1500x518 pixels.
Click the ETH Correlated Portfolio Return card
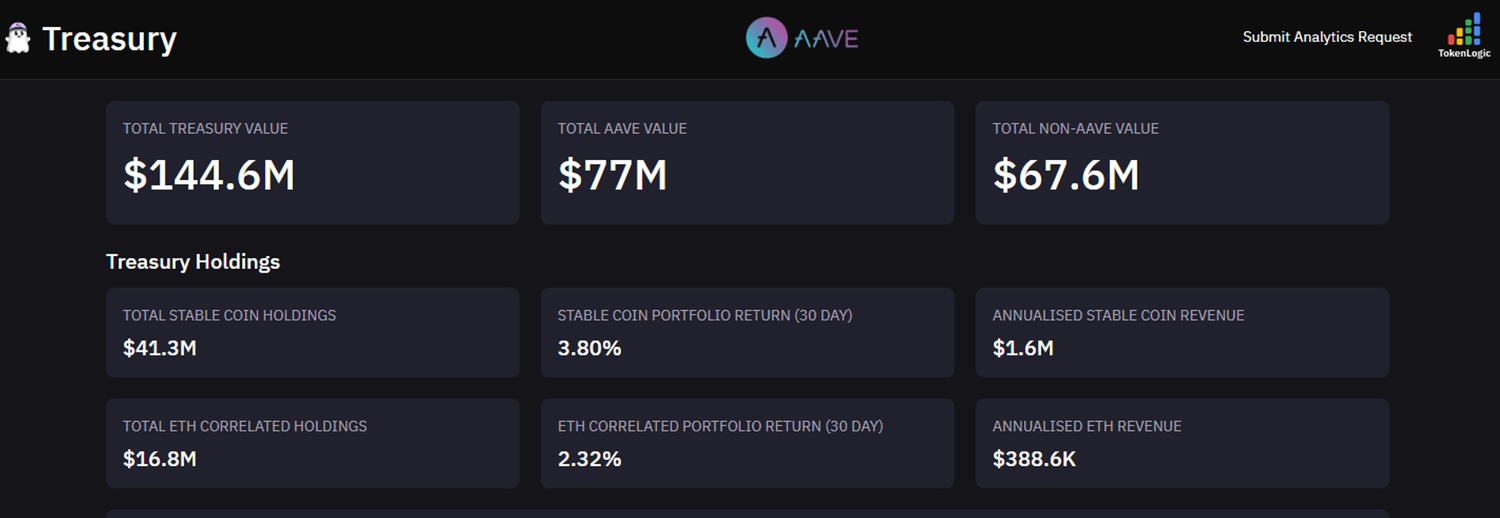click(x=747, y=443)
